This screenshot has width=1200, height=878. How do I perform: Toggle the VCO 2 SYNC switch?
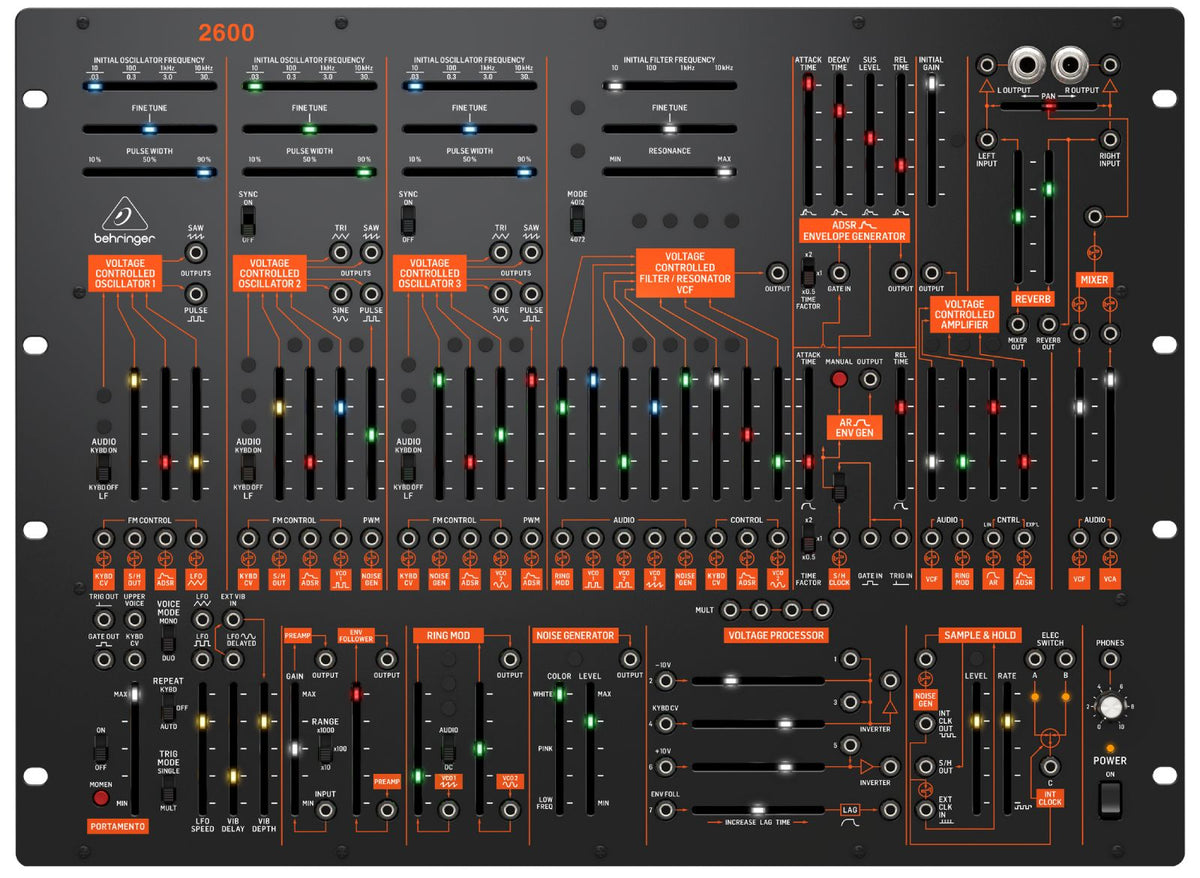[x=249, y=220]
